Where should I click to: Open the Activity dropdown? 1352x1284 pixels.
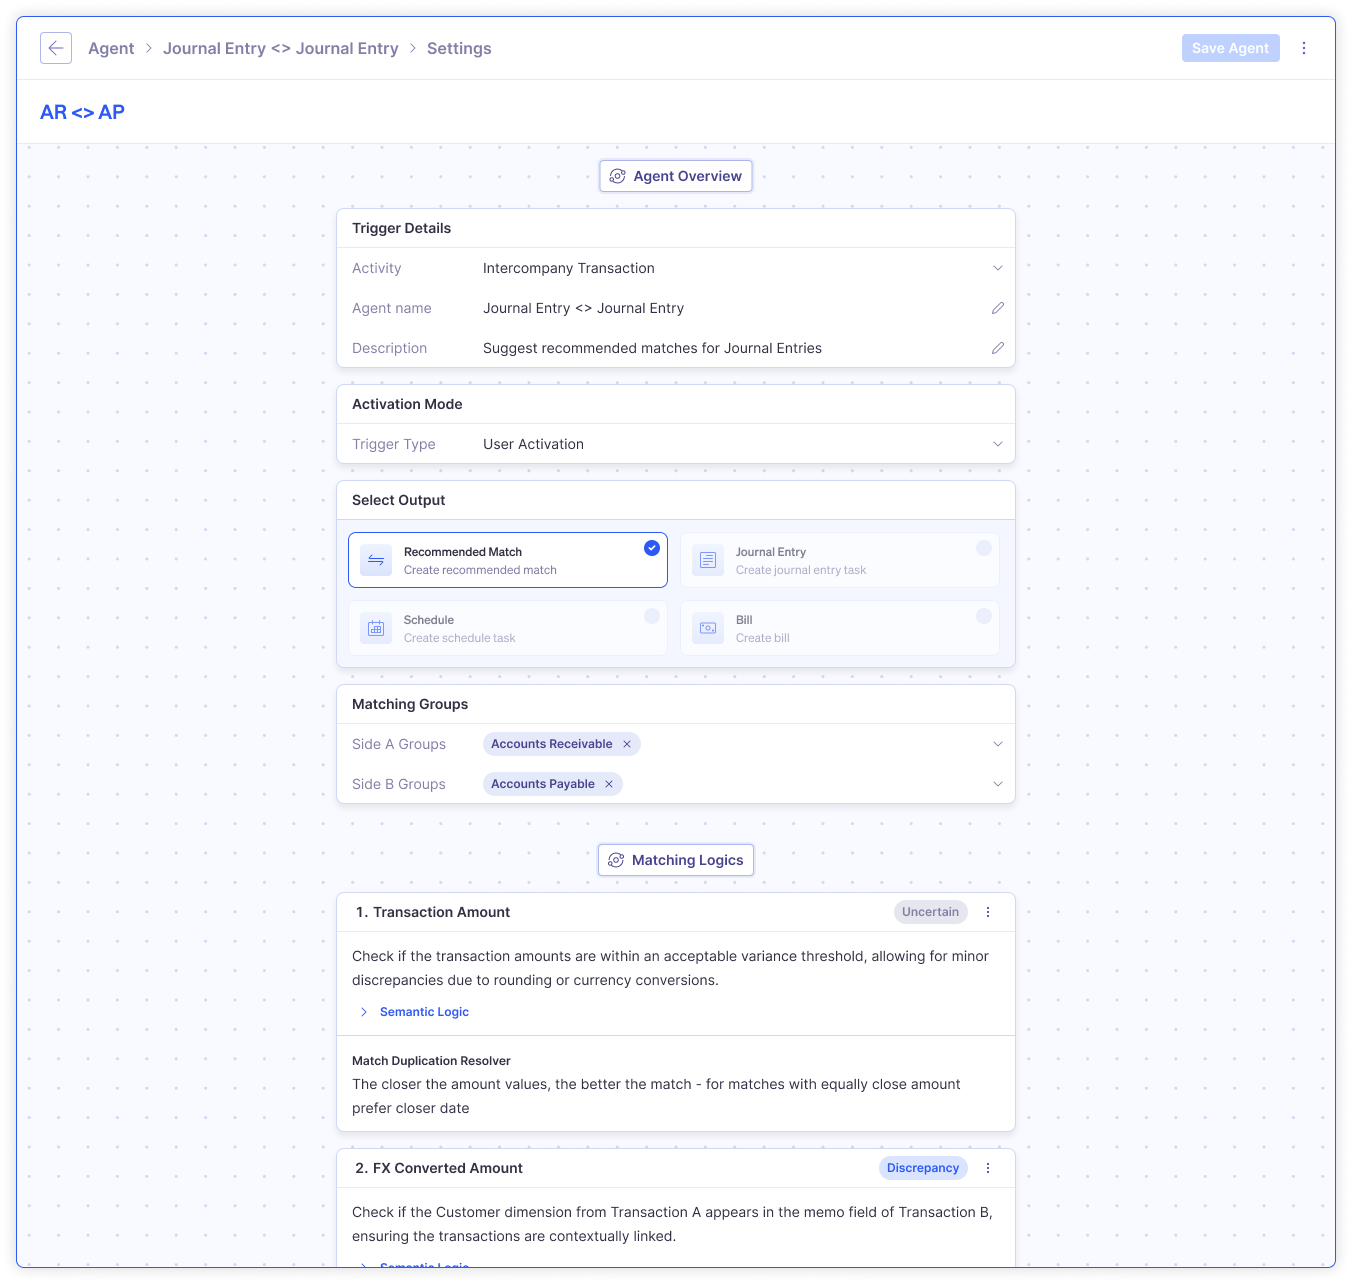pyautogui.click(x=997, y=268)
